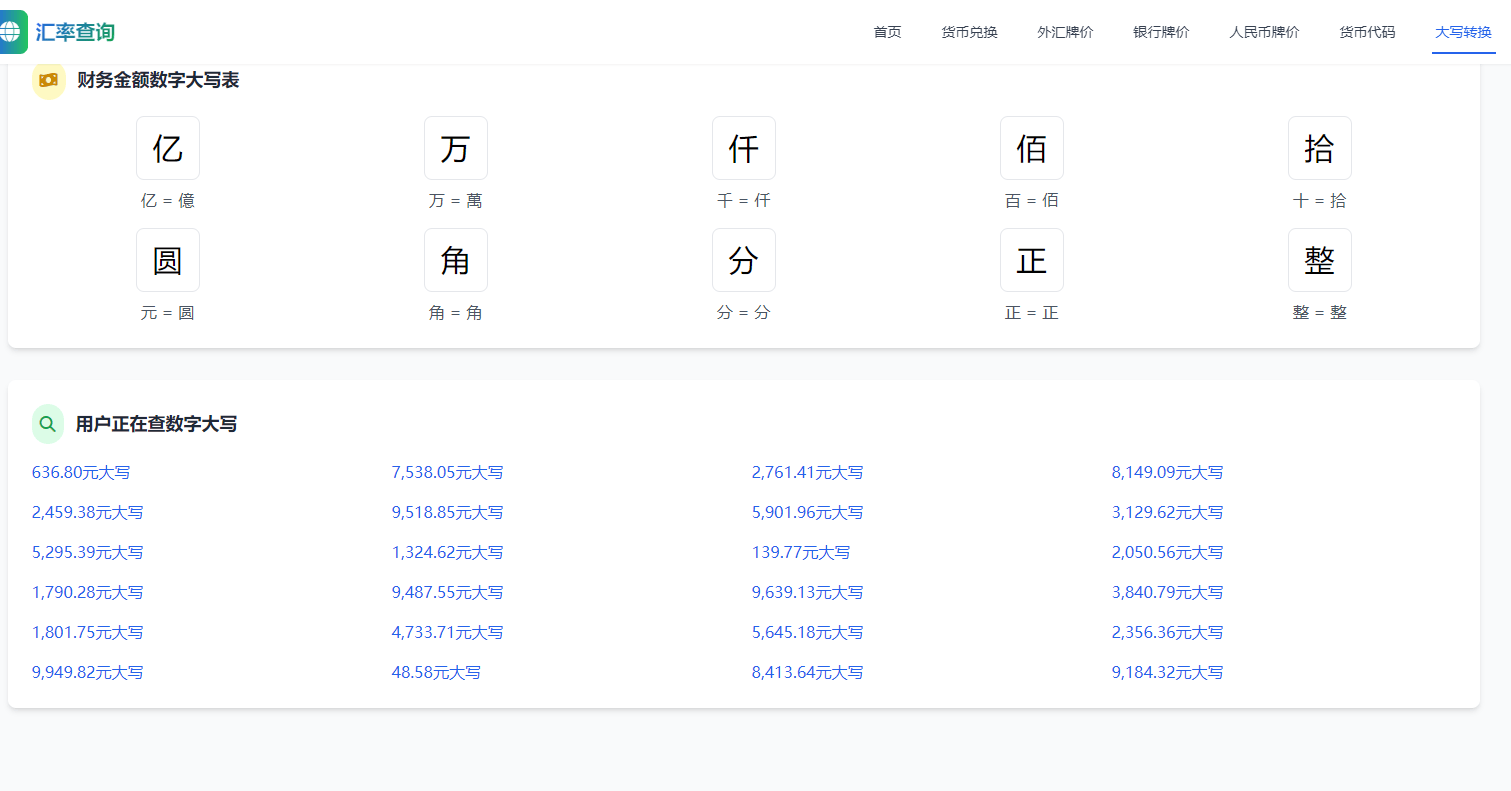
Task: Click the text 元 = 圆
Action: tap(168, 312)
